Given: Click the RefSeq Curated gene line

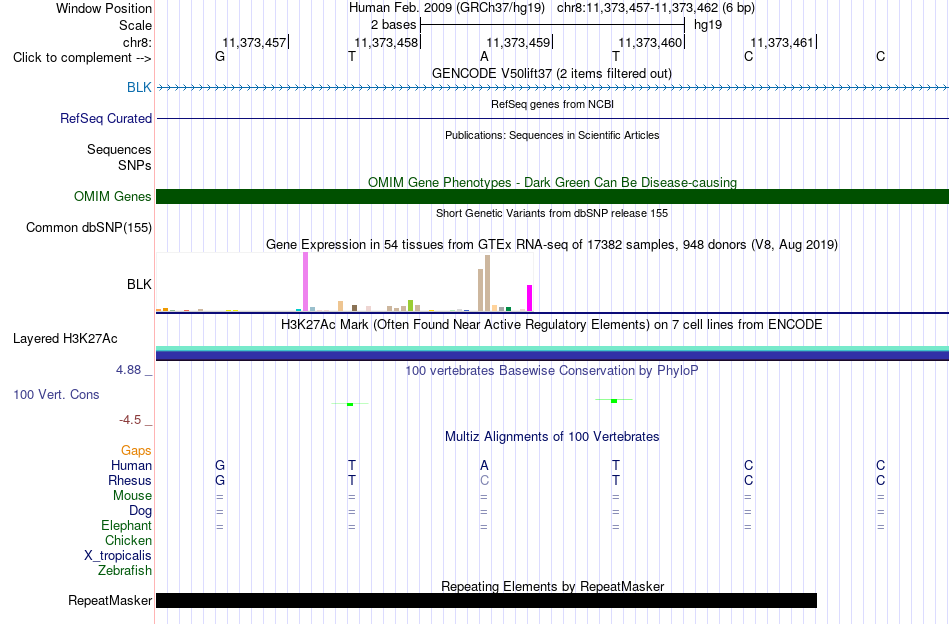Looking at the screenshot, I should 552,118.
